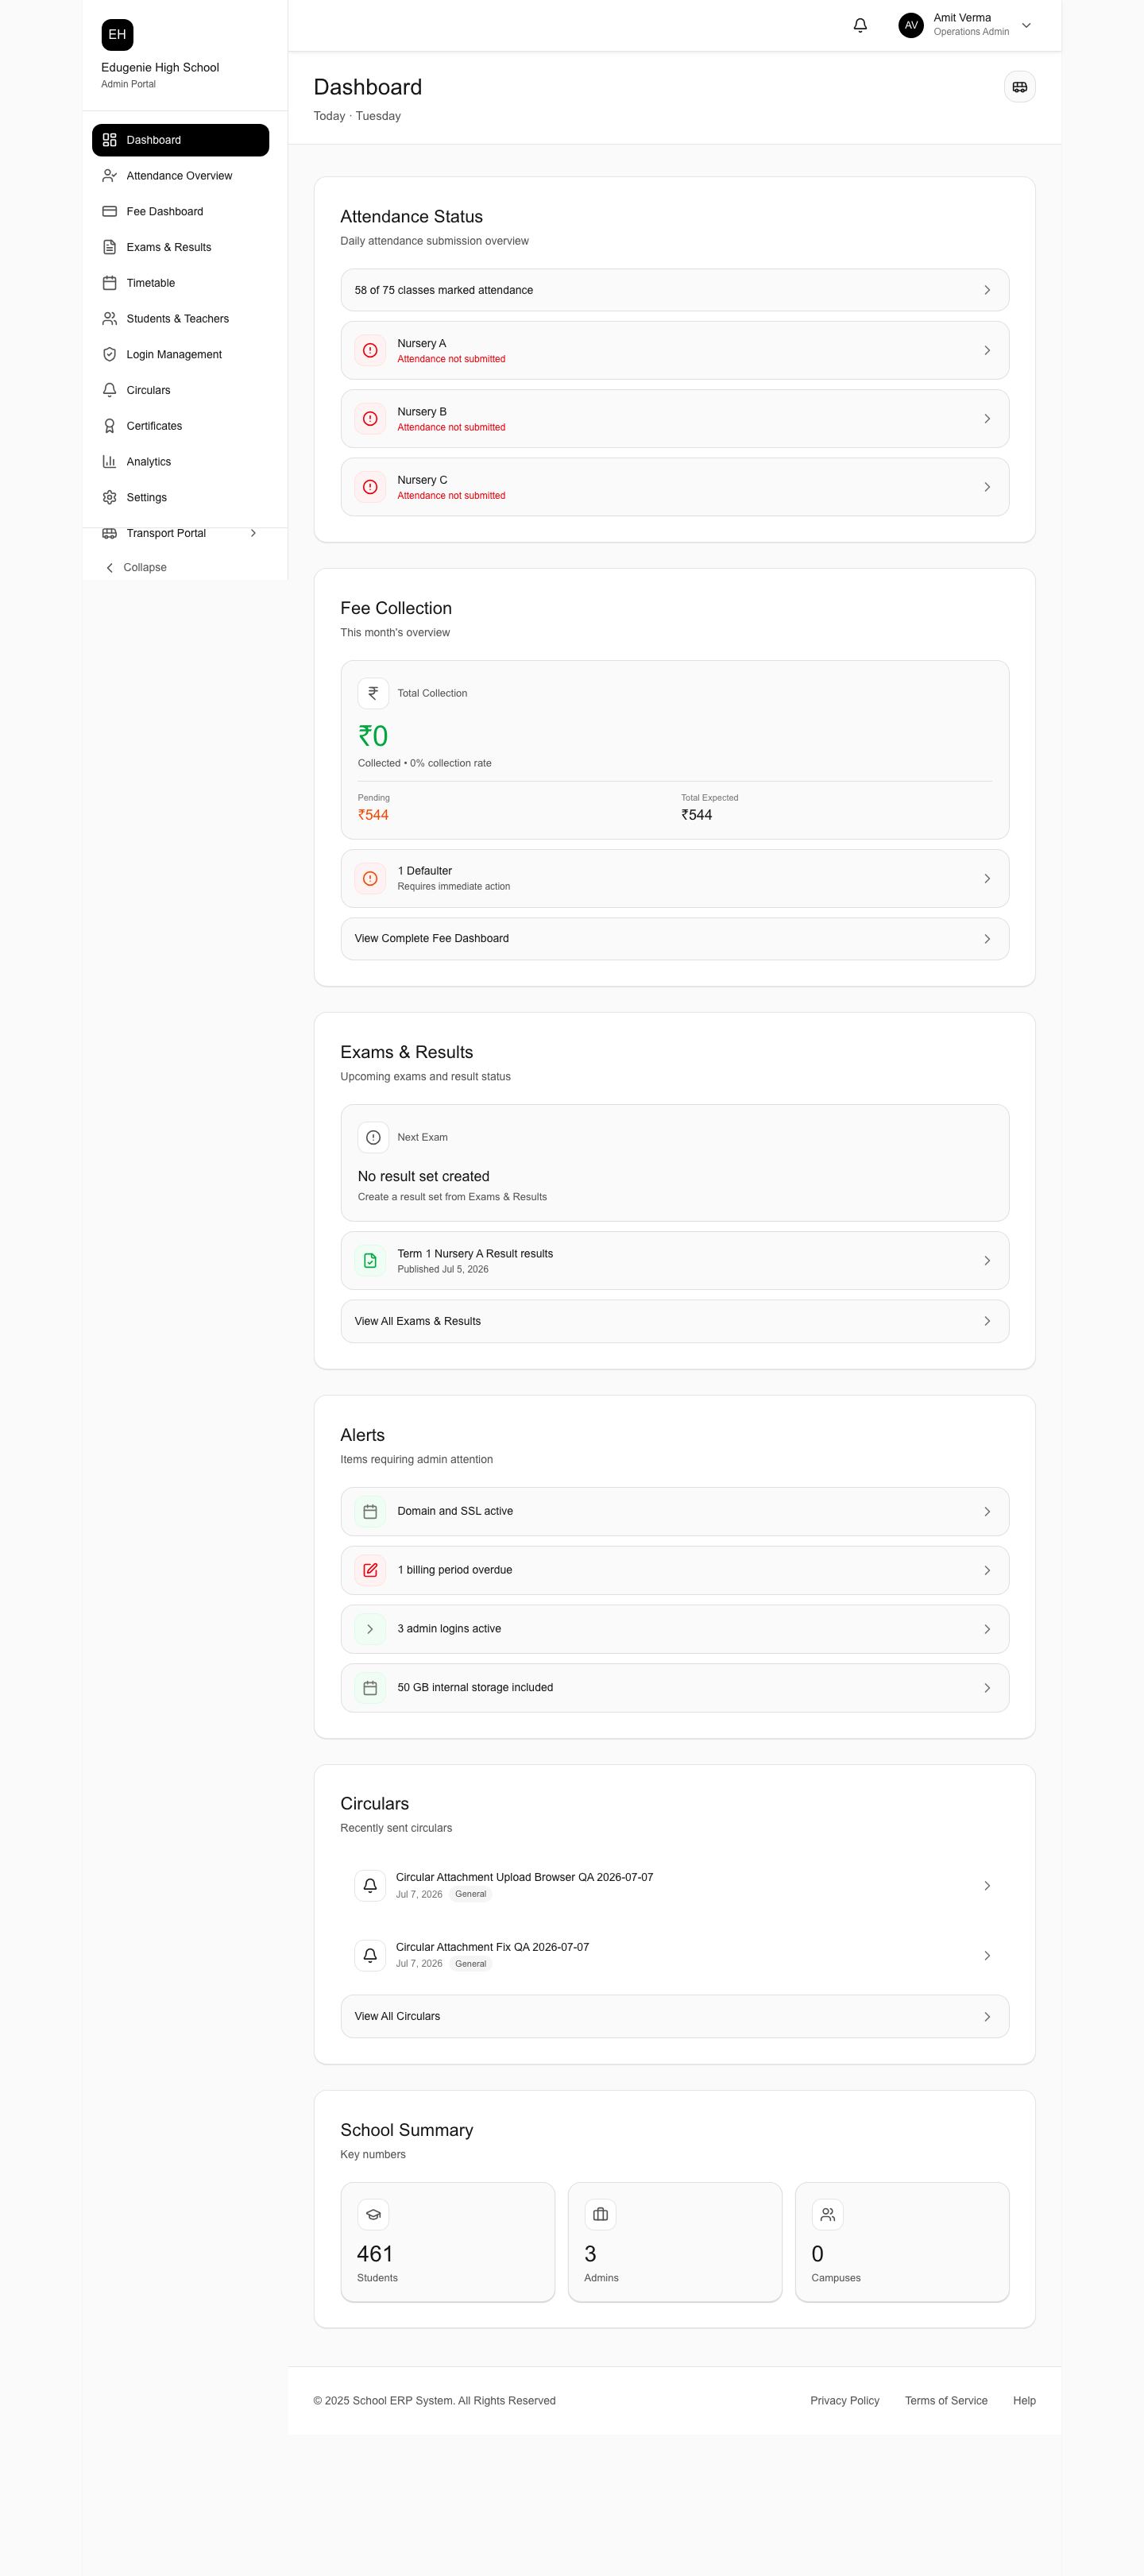
Task: Click the Certificates ribbon icon
Action: (x=110, y=426)
